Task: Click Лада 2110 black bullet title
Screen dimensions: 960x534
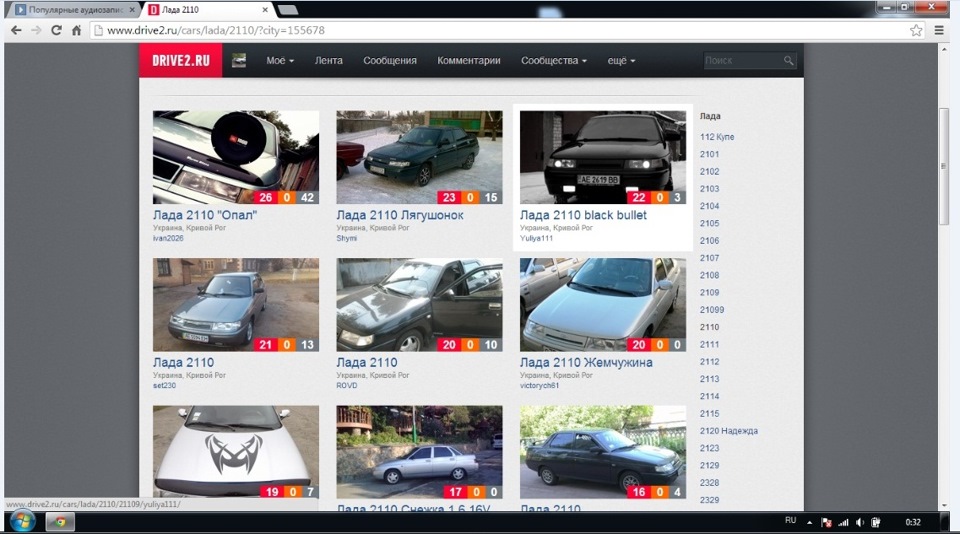Action: click(583, 215)
